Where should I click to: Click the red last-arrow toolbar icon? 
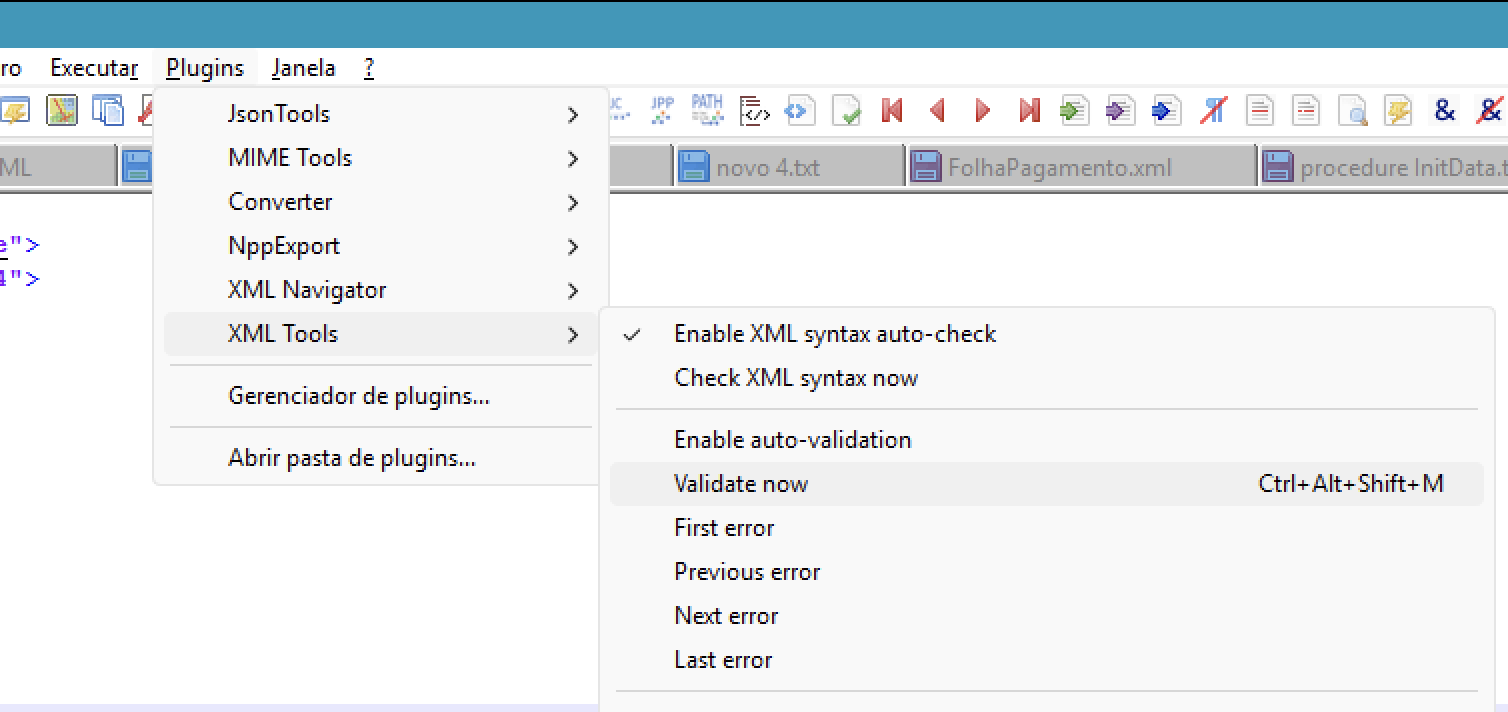point(1029,110)
